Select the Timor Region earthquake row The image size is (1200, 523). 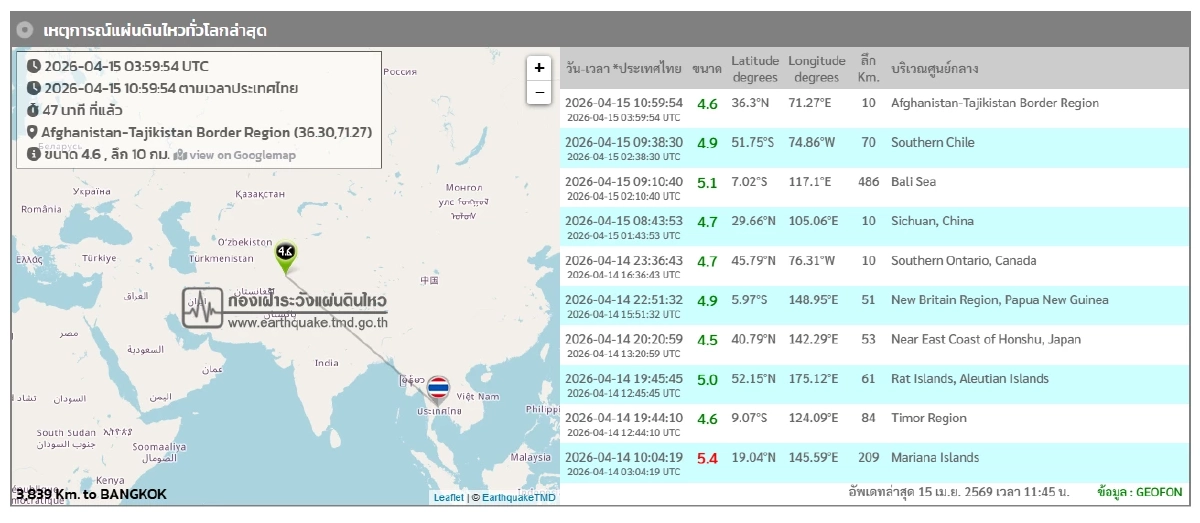pyautogui.click(x=873, y=424)
